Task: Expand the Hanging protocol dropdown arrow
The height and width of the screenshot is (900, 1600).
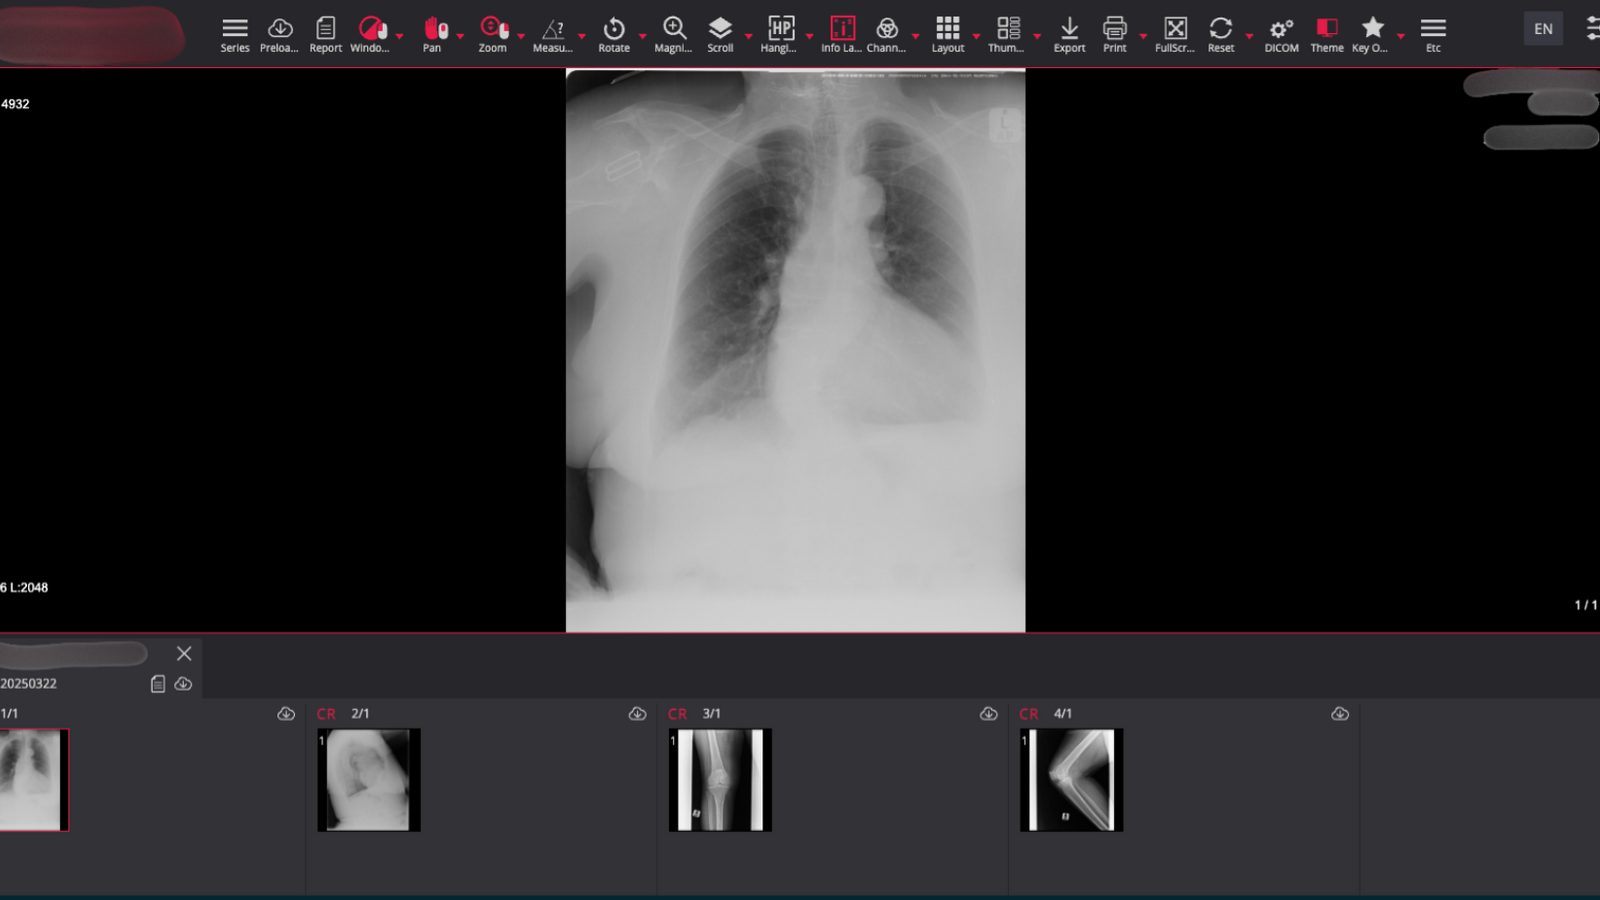Action: click(x=809, y=36)
